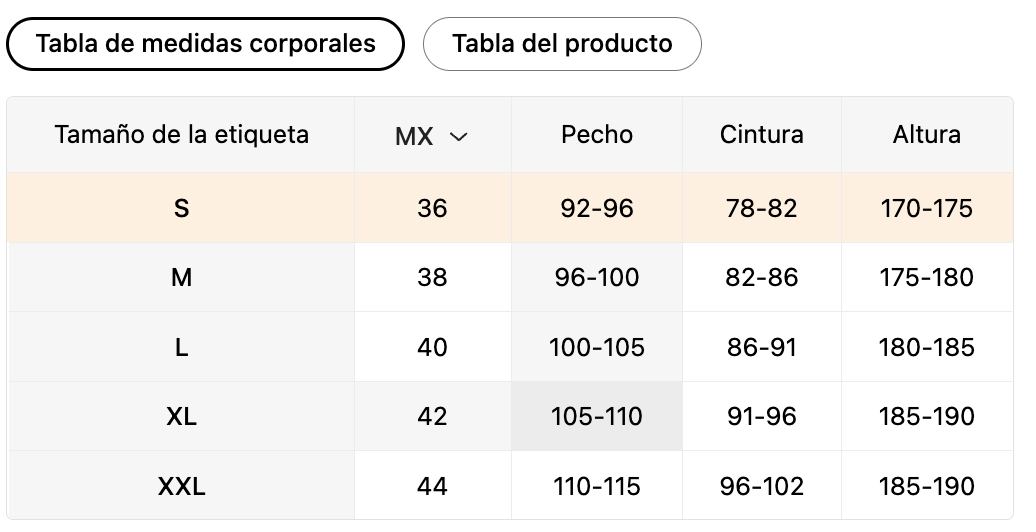Click the Pecho column header
Image resolution: width=1036 pixels, height=532 pixels.
[597, 135]
